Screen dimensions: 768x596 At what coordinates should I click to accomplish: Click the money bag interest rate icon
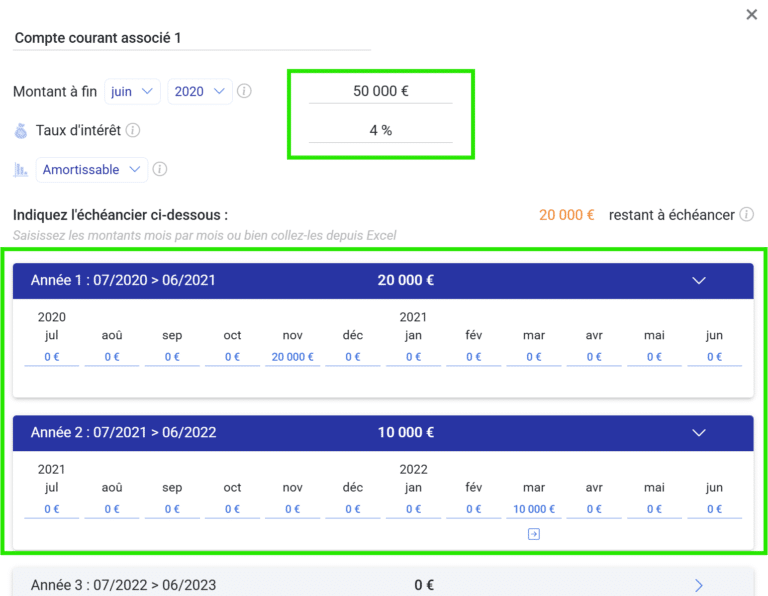click(21, 130)
